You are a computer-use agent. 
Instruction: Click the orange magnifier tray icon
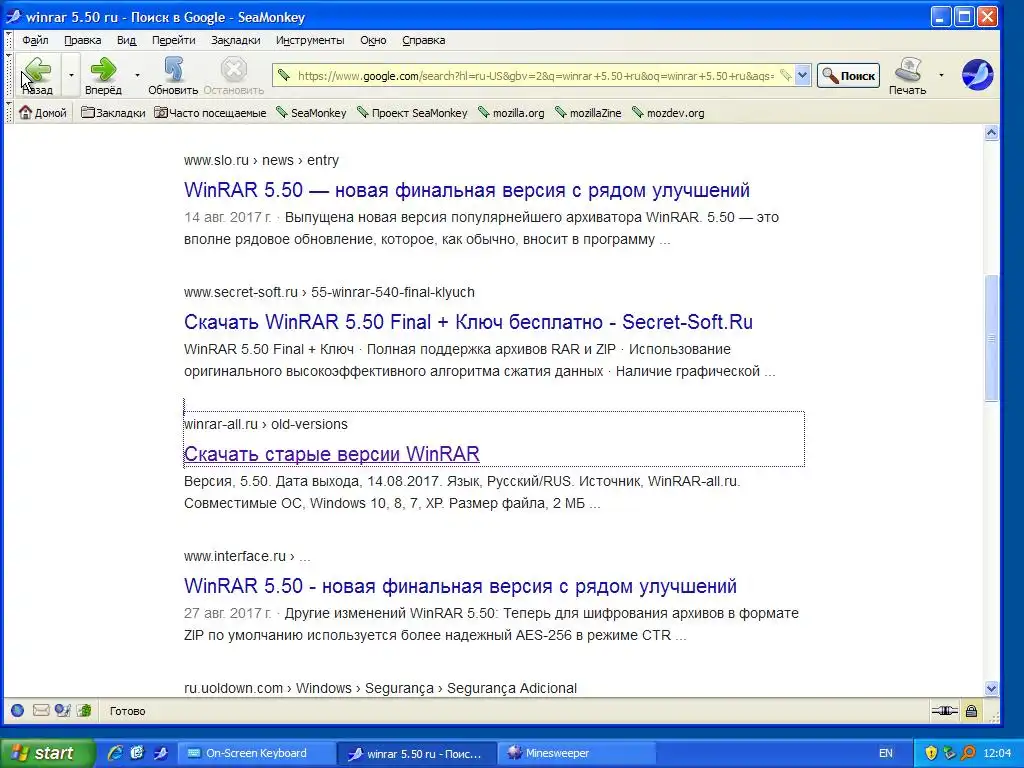point(968,753)
